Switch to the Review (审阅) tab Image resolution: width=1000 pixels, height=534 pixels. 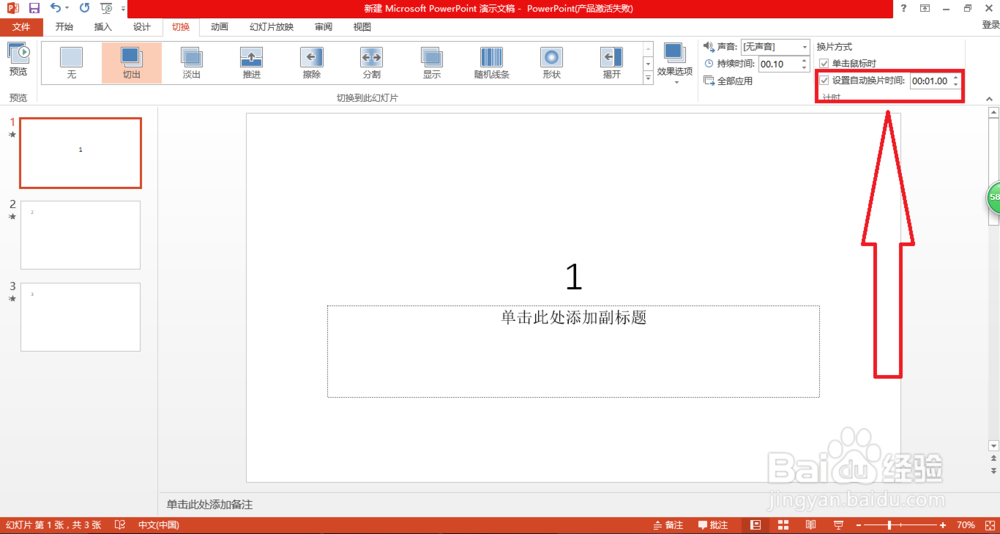click(323, 27)
